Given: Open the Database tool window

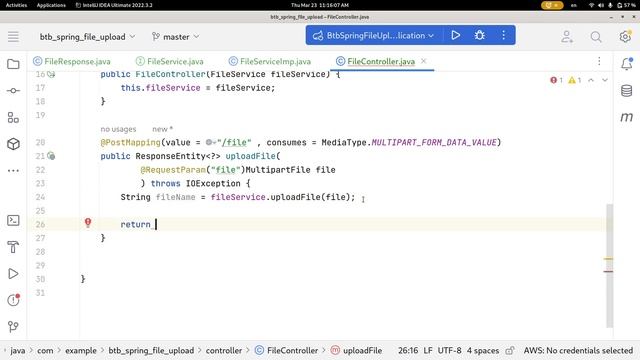Looking at the screenshot, I should pyautogui.click(x=627, y=91).
